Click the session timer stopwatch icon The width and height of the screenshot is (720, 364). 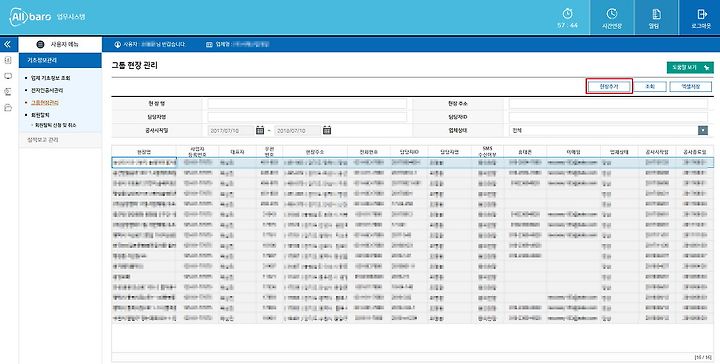[568, 13]
